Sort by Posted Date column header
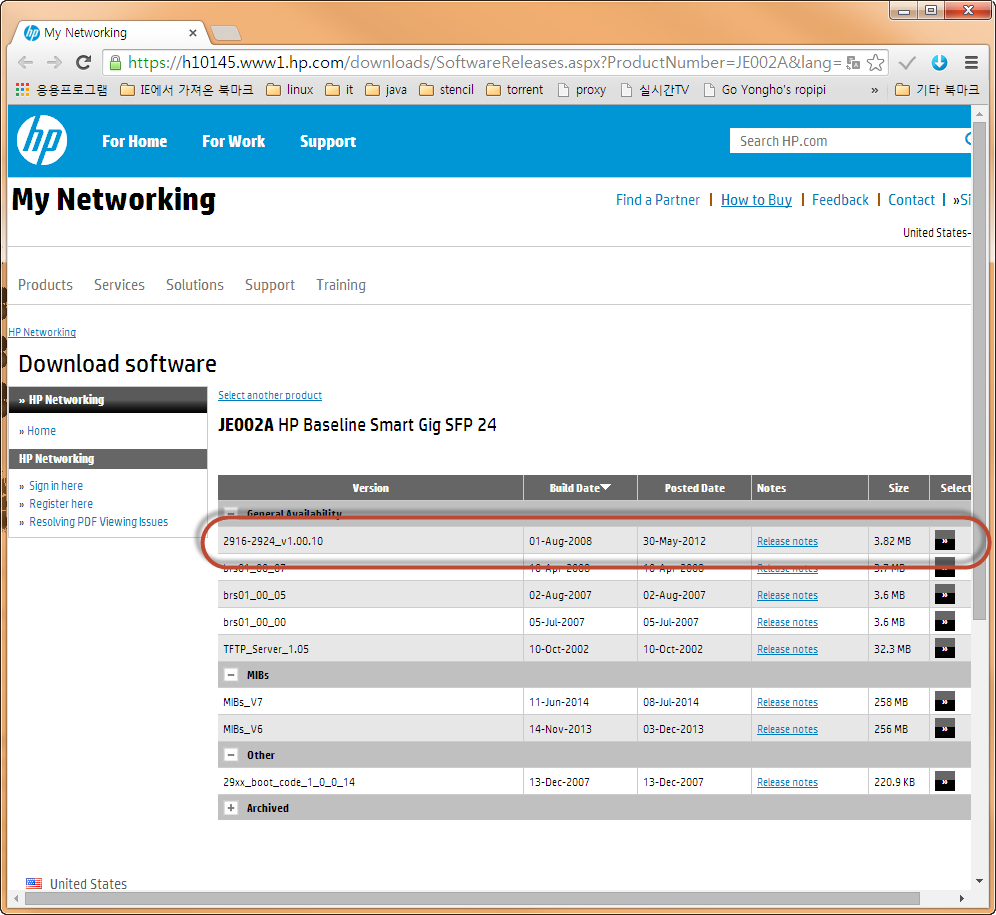The width and height of the screenshot is (996, 915). pos(694,487)
